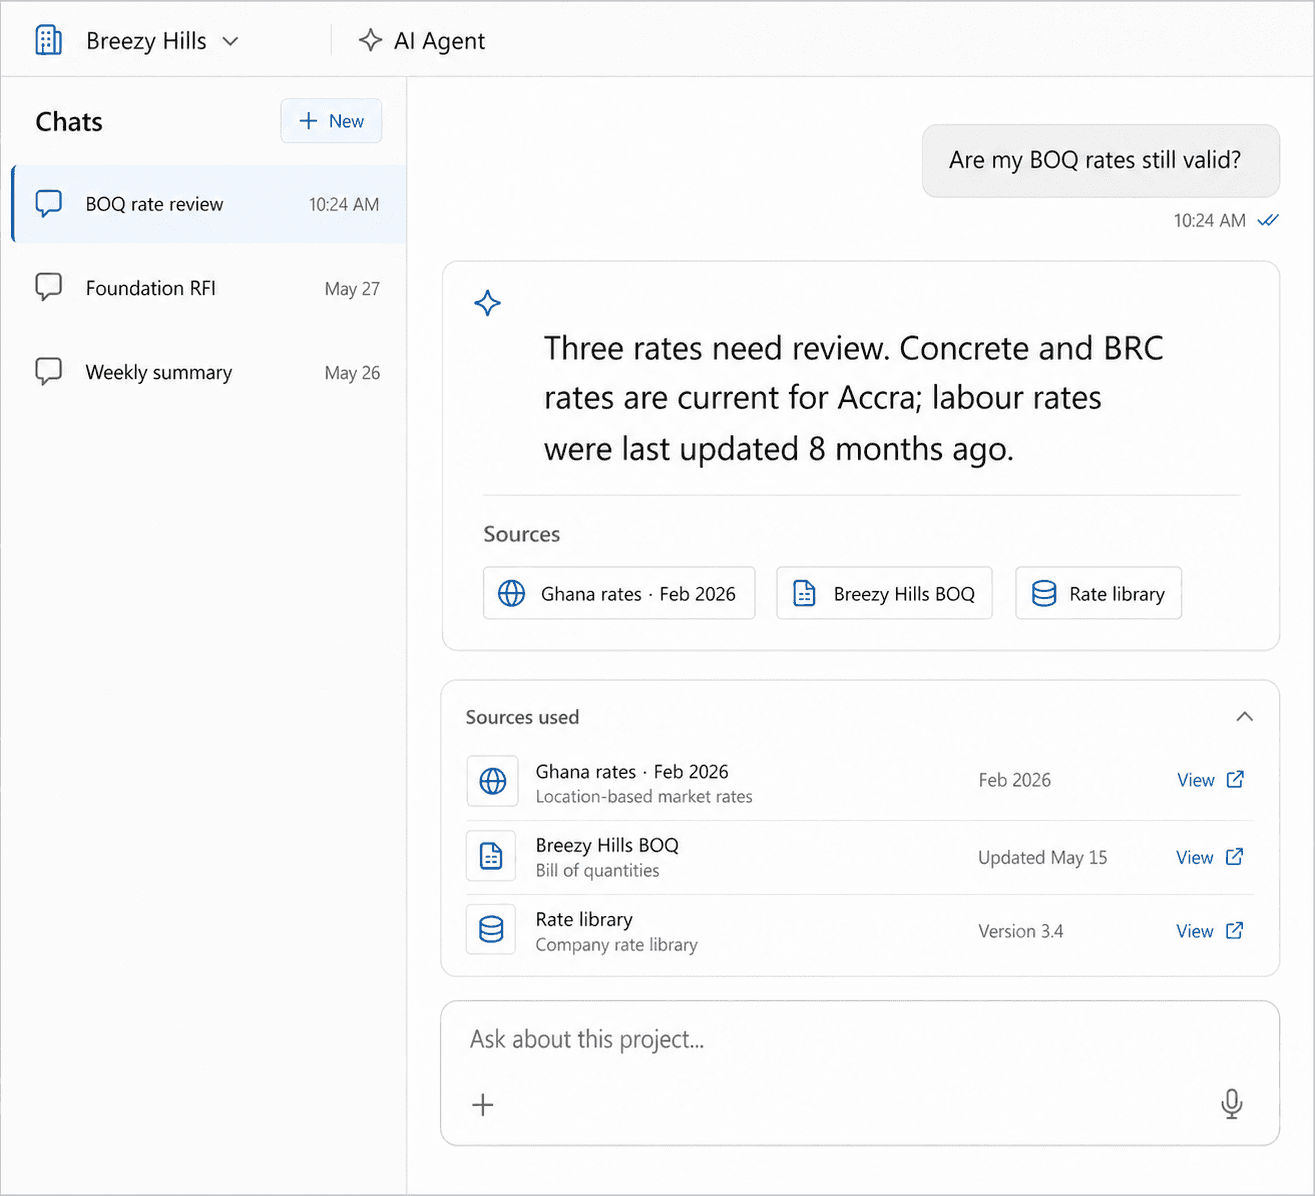Click the 'Company rate library' description
Image resolution: width=1315 pixels, height=1196 pixels.
[x=616, y=945]
